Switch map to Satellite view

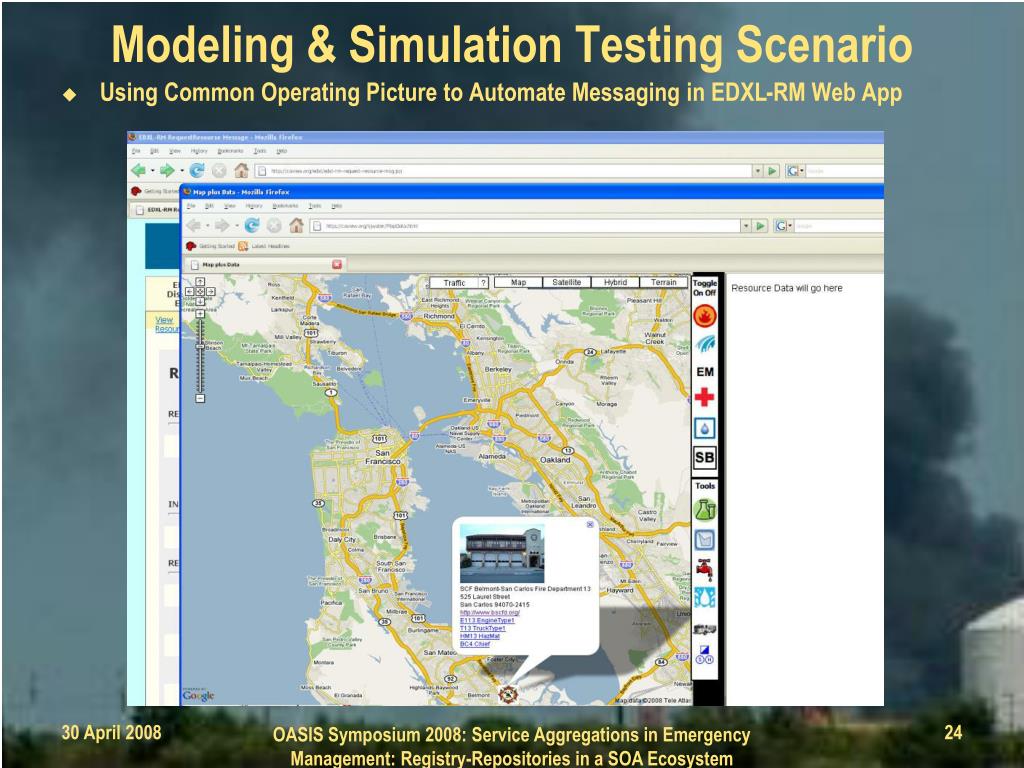coord(566,282)
